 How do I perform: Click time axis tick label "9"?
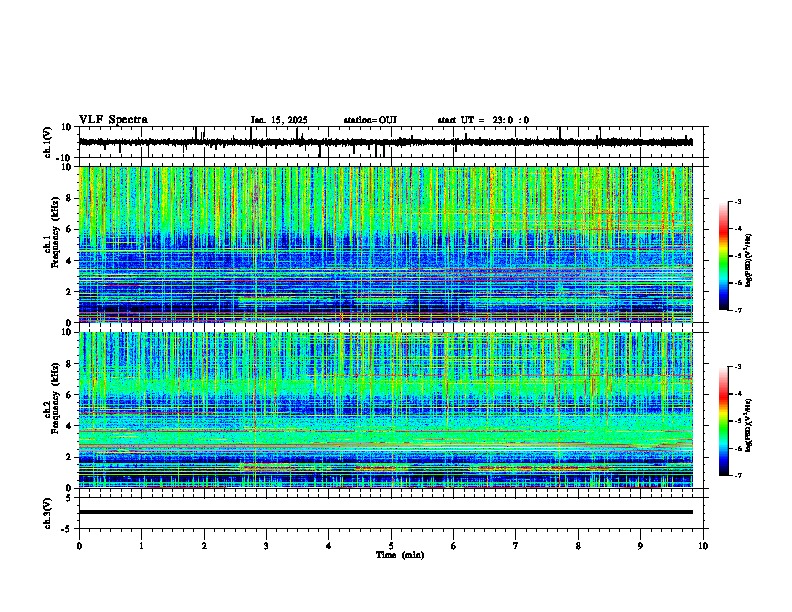pyautogui.click(x=640, y=546)
